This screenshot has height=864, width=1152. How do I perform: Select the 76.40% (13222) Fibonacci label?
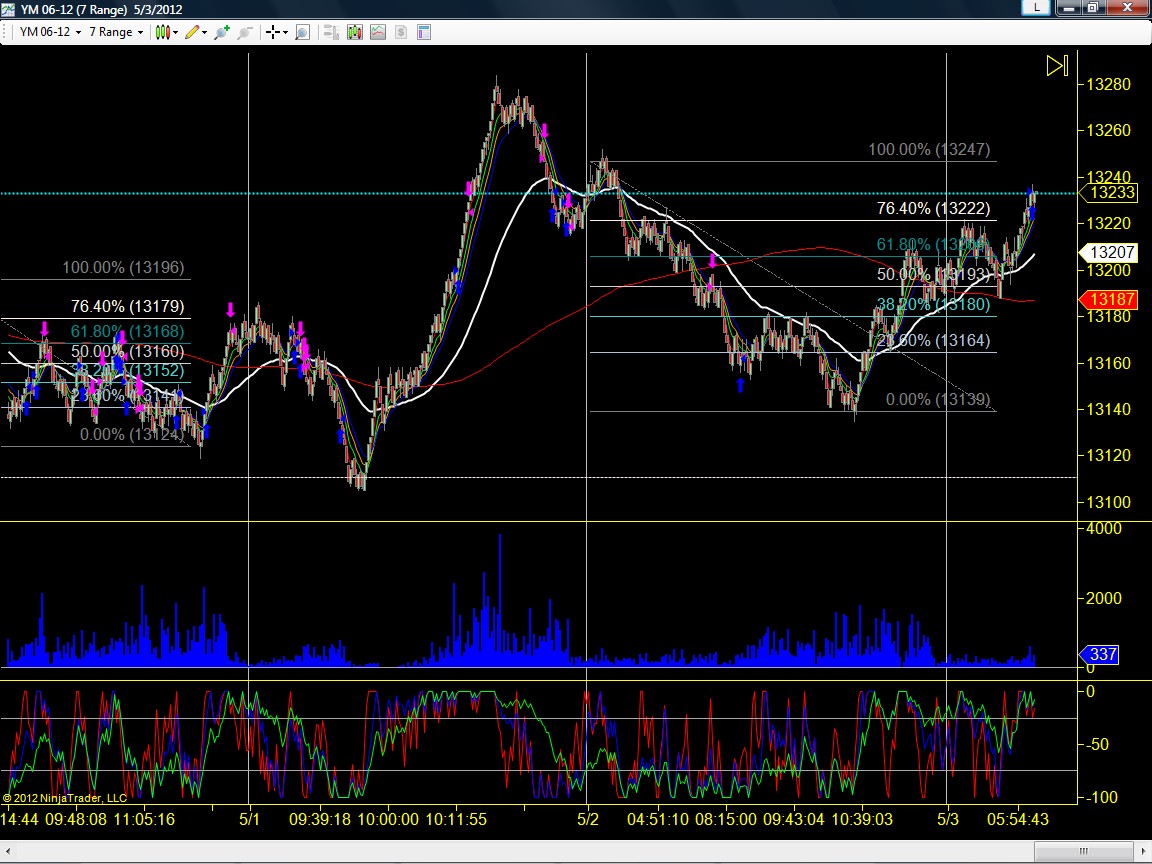[x=933, y=209]
